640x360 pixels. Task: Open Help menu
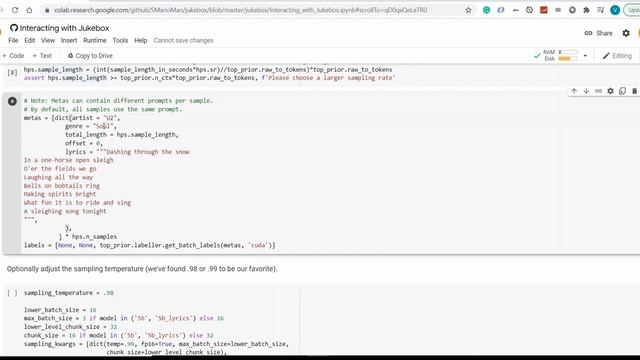point(140,40)
